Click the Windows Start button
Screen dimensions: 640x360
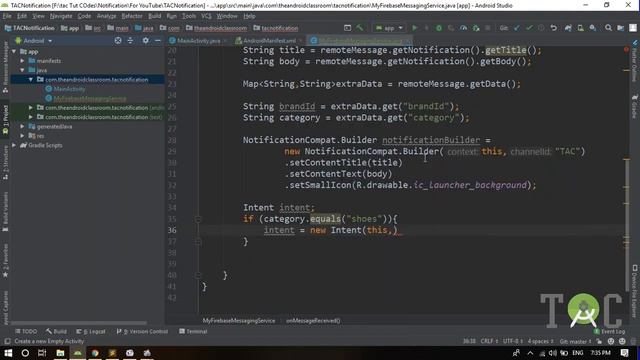[x=8, y=353]
